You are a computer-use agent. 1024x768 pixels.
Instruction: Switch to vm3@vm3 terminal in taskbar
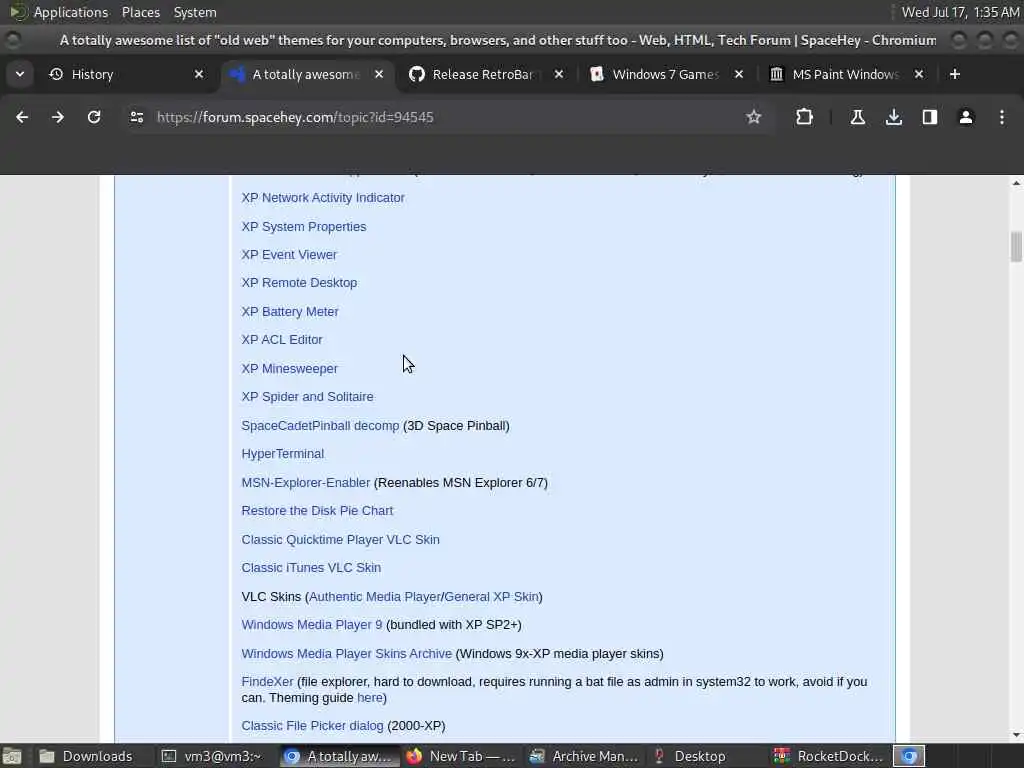tap(212, 756)
